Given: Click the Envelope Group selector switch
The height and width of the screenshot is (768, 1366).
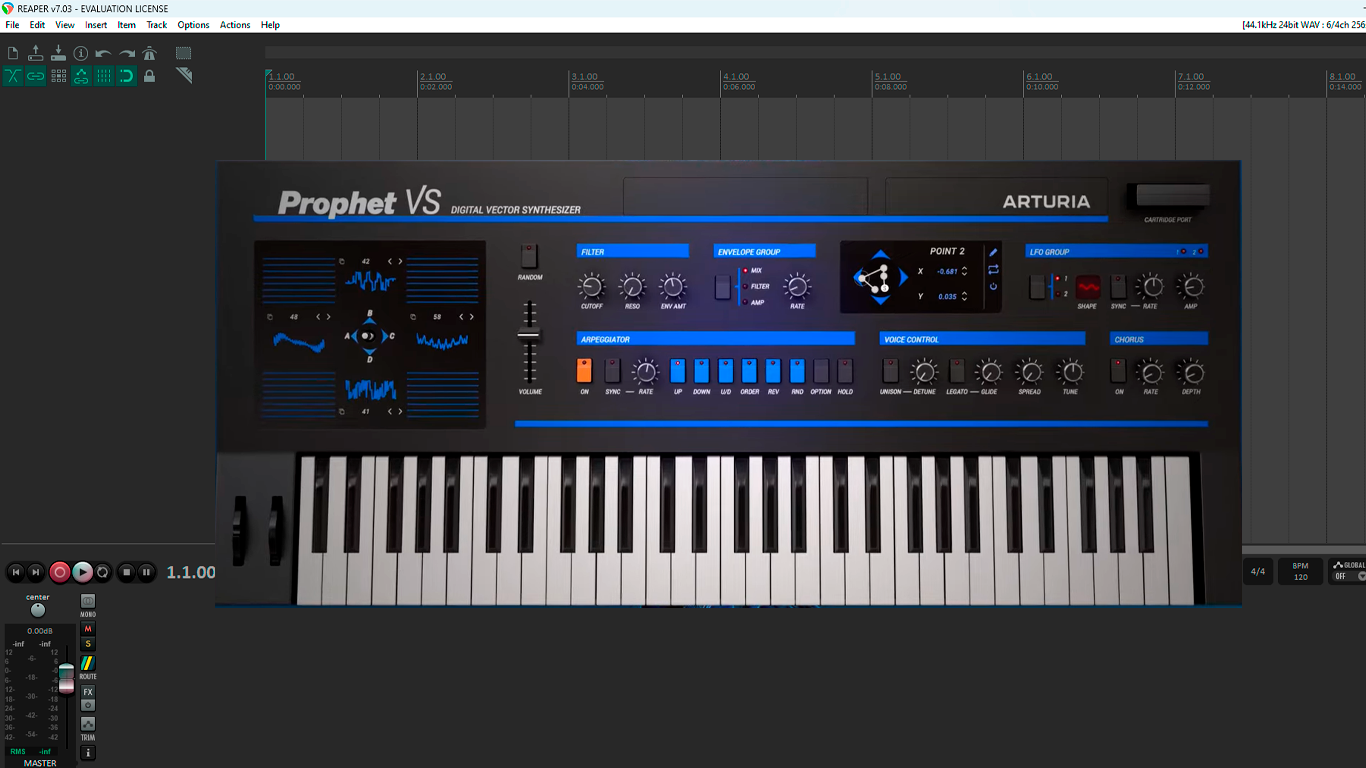Looking at the screenshot, I should tap(723, 287).
